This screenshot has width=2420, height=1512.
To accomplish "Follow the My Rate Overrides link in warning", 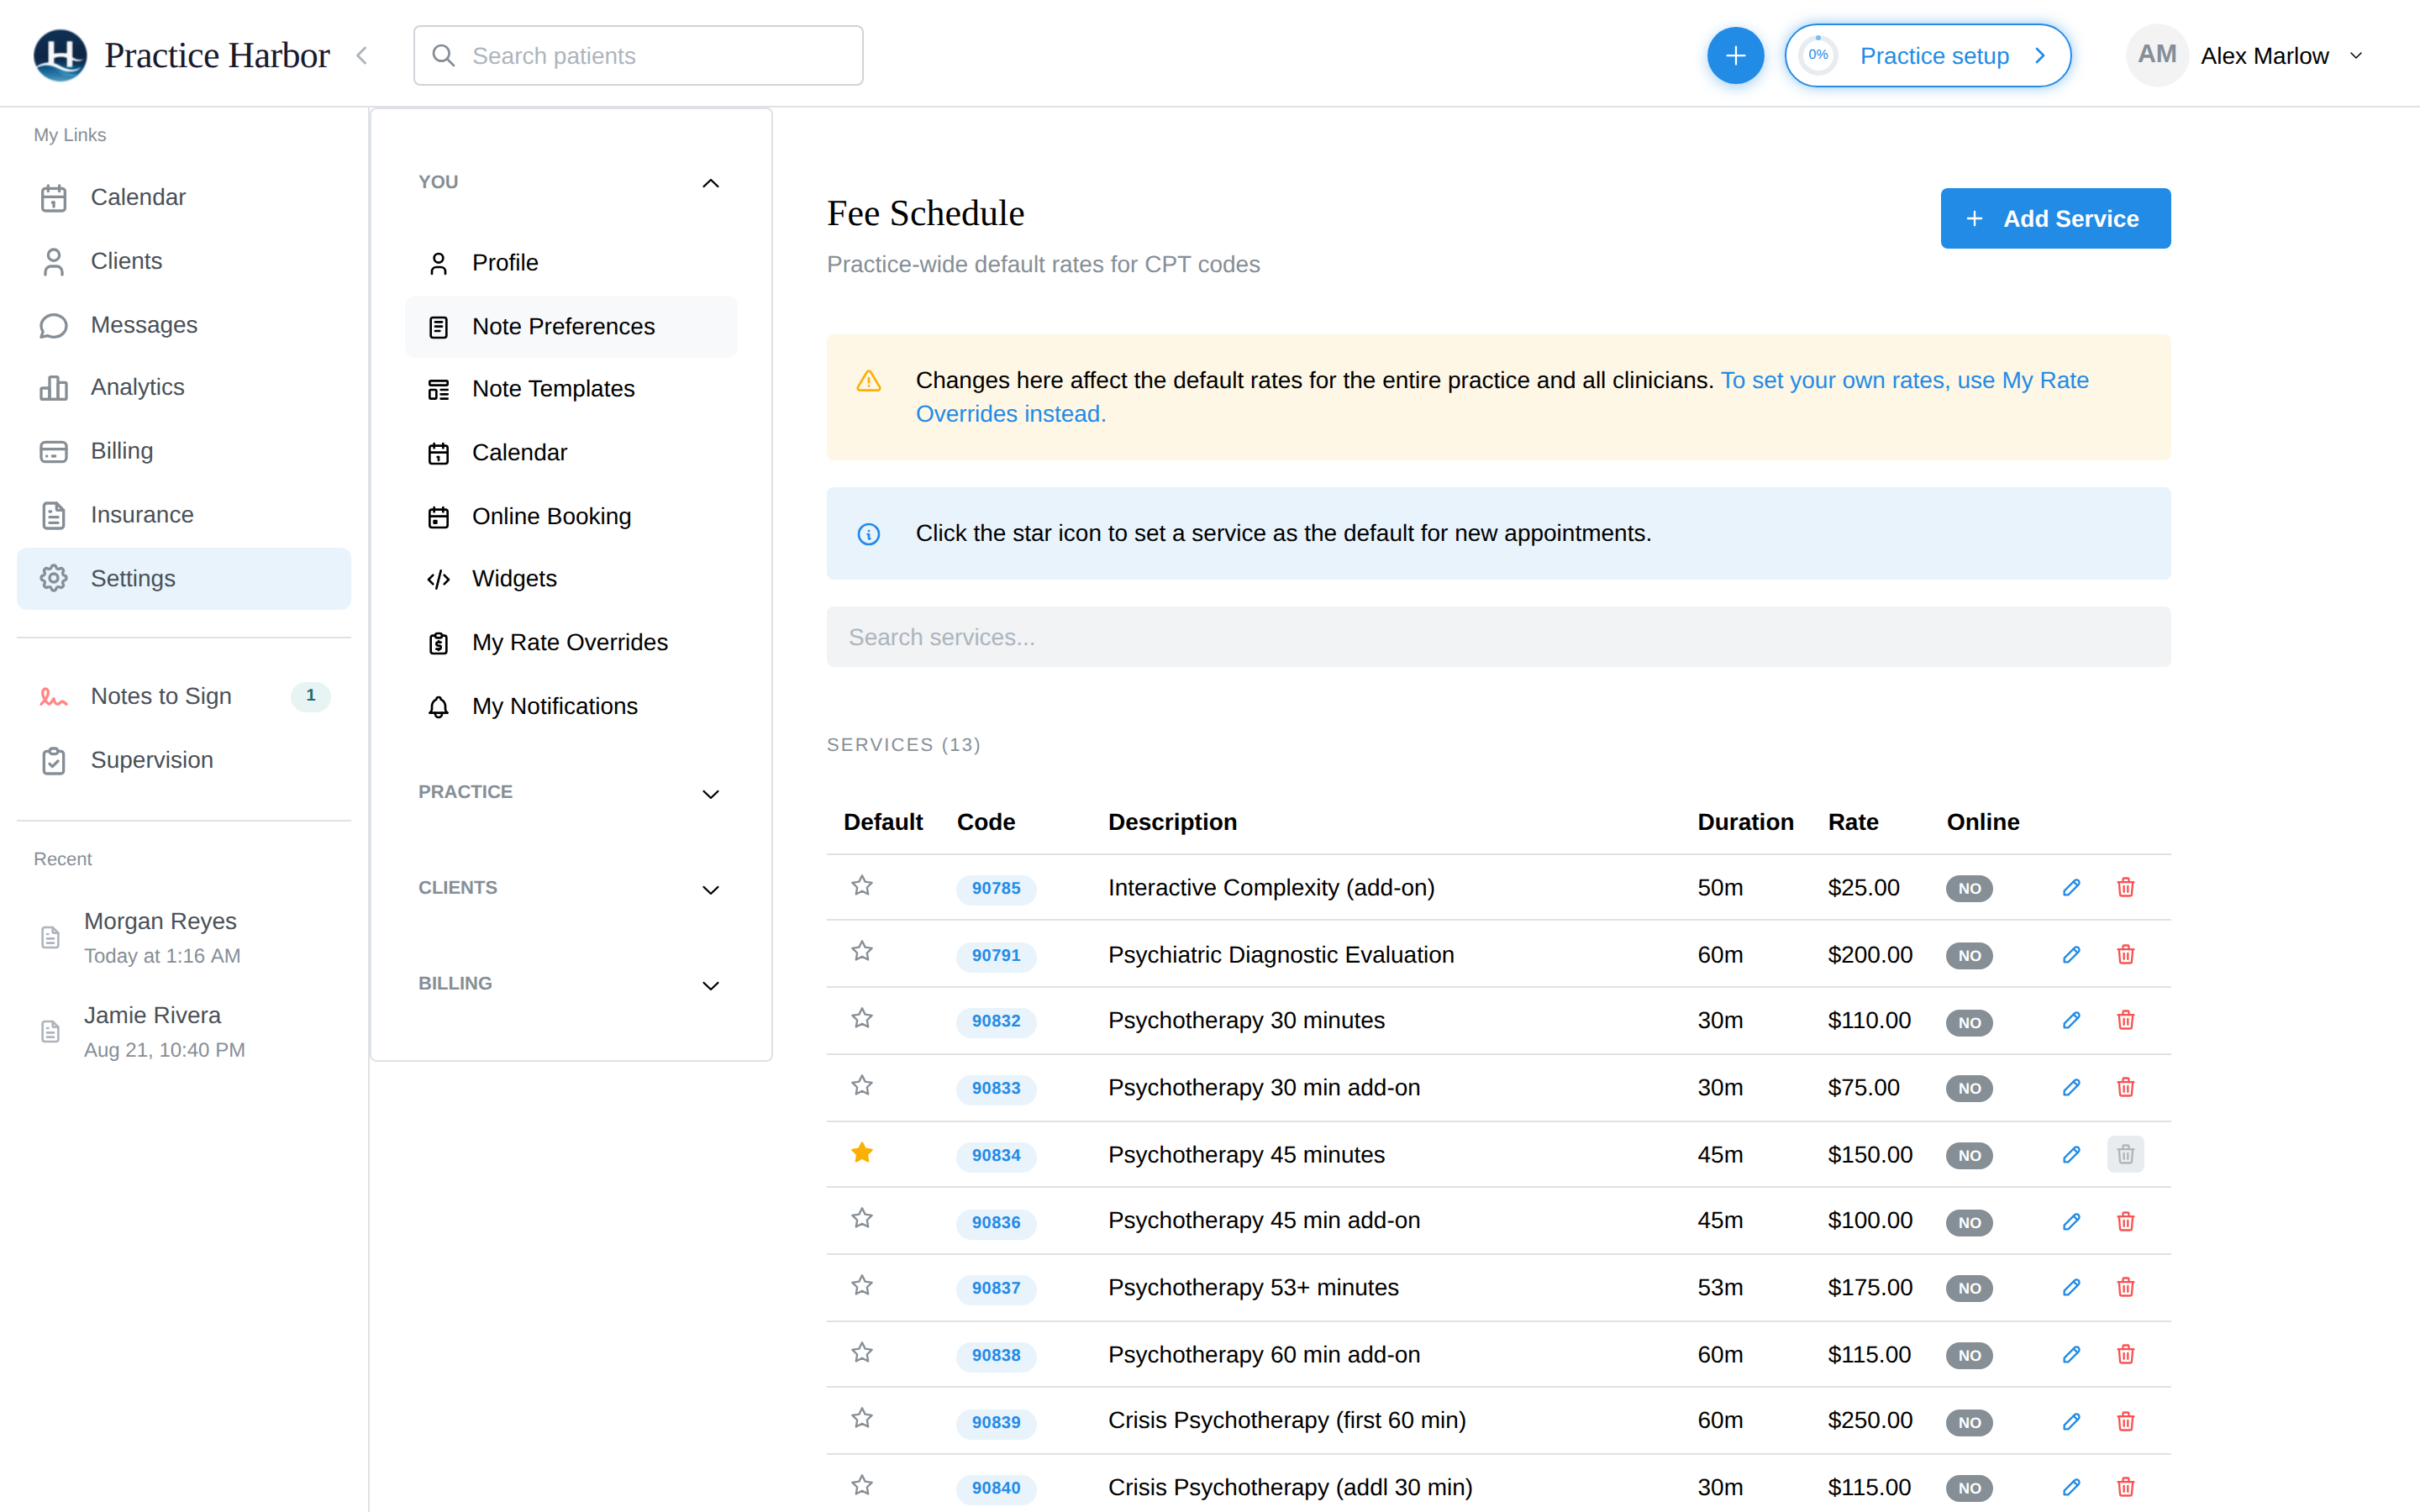I will click(x=1502, y=397).
